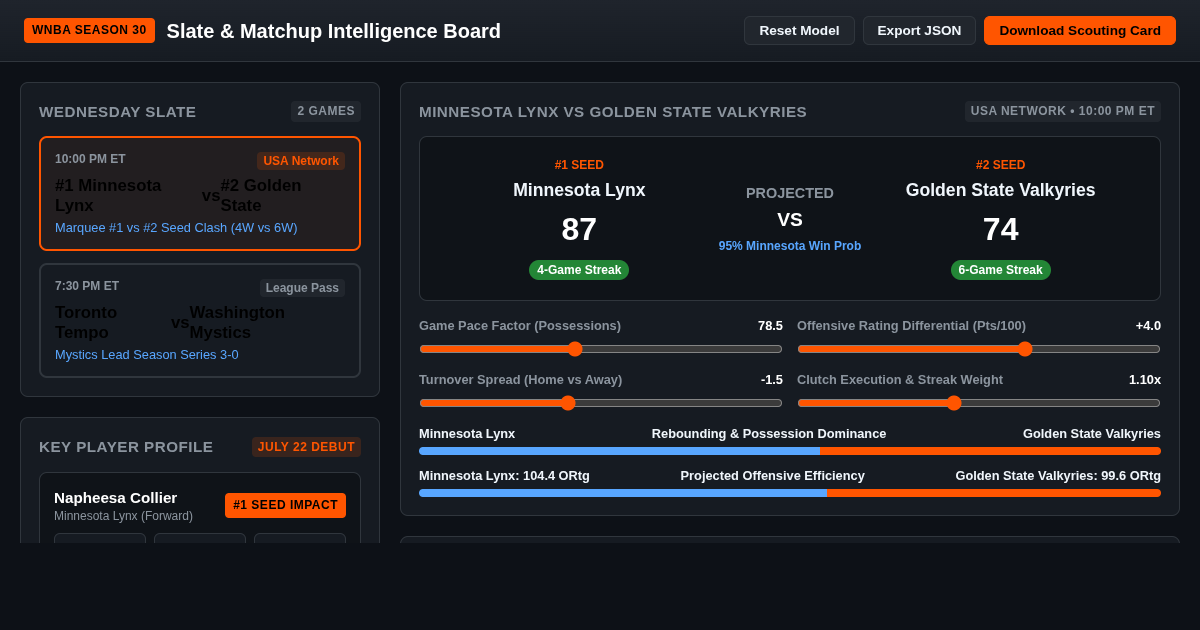Click USA NETWORK • 10:00 PM ET label
Viewport: 1200px width, 630px height.
(x=1063, y=111)
